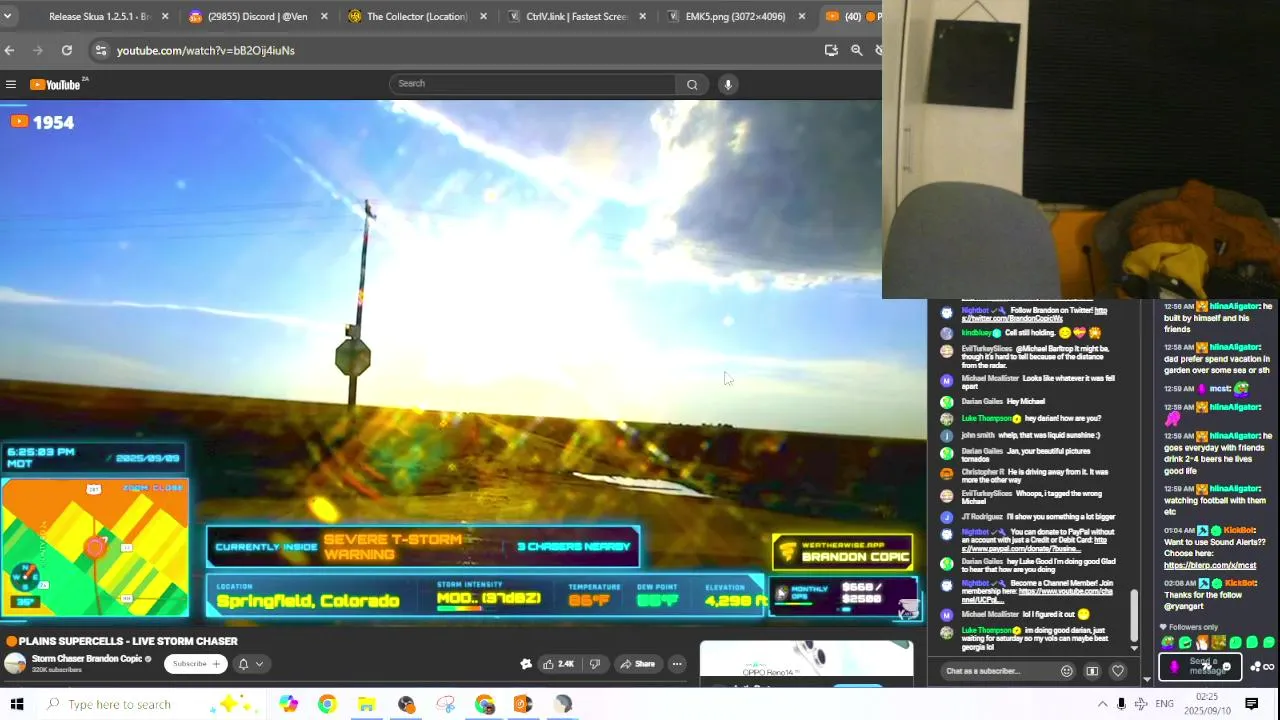Close the EMK5.png tab
1280x720 pixels.
[802, 16]
